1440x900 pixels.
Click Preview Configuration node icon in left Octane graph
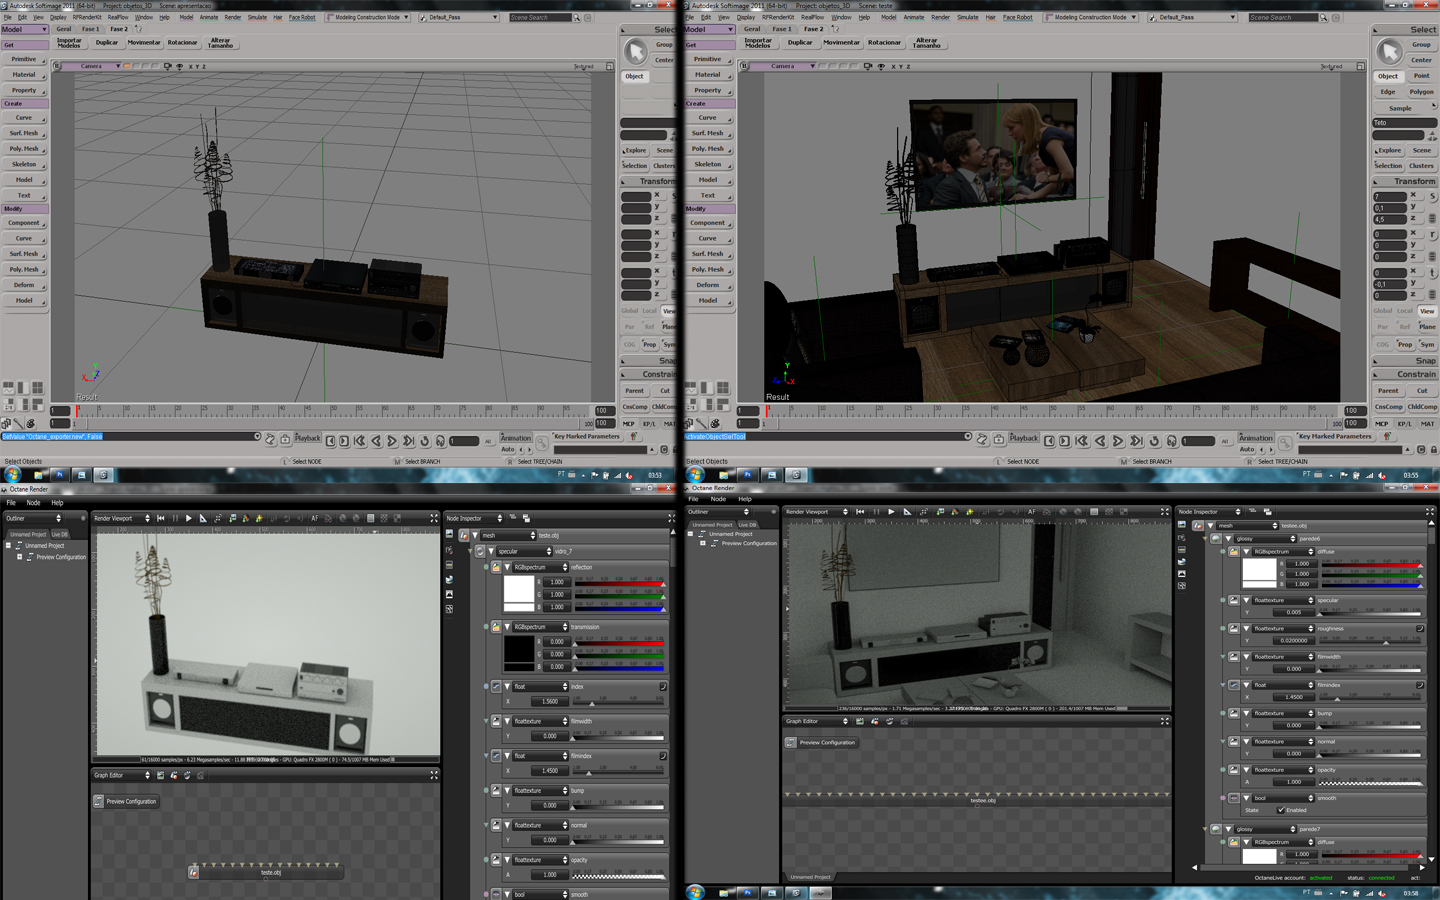(x=99, y=802)
